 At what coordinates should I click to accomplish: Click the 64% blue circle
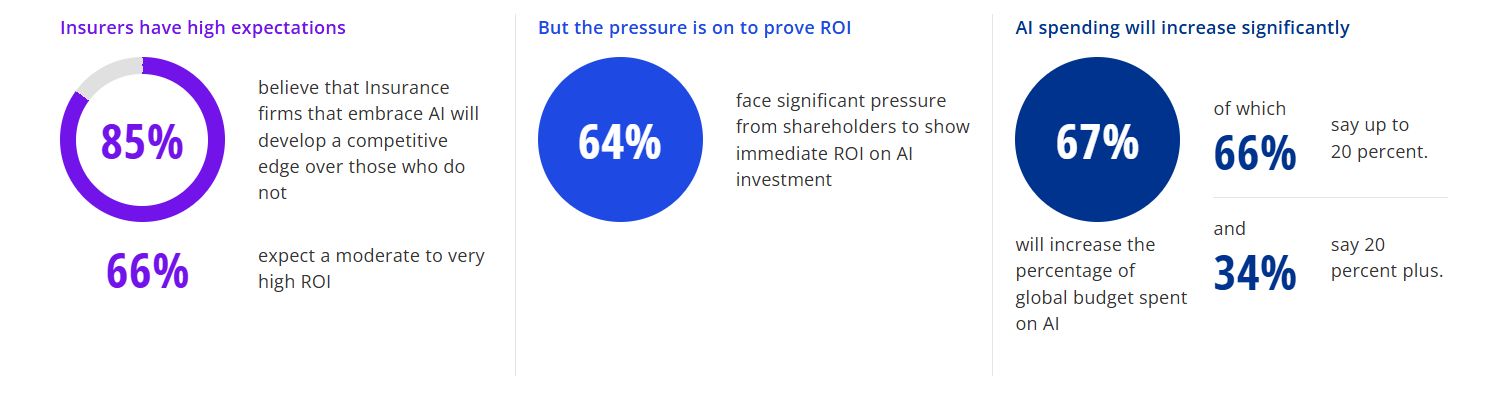coord(620,140)
